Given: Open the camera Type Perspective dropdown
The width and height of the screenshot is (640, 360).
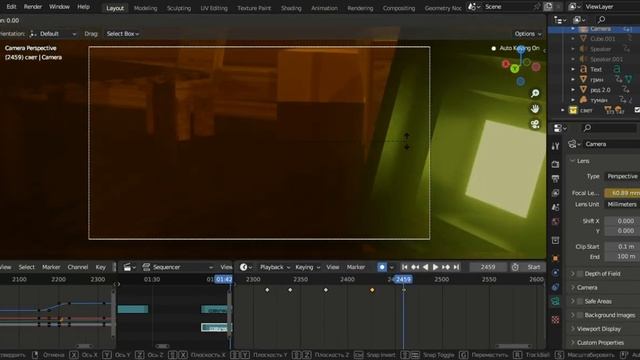Looking at the screenshot, I should [x=622, y=176].
